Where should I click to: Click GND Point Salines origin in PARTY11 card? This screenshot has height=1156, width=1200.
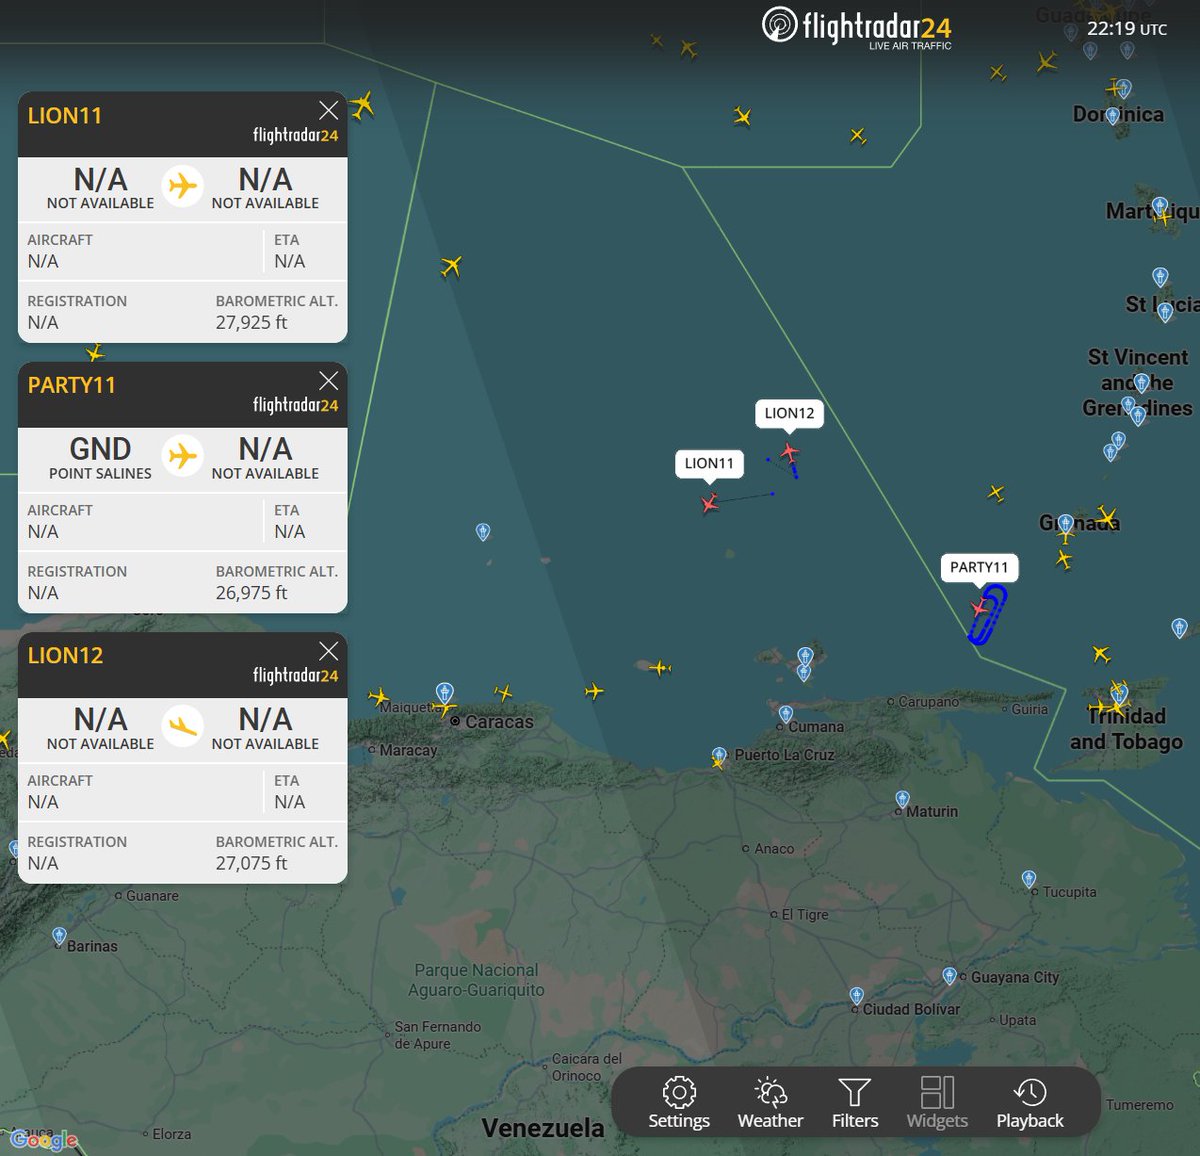(x=100, y=458)
